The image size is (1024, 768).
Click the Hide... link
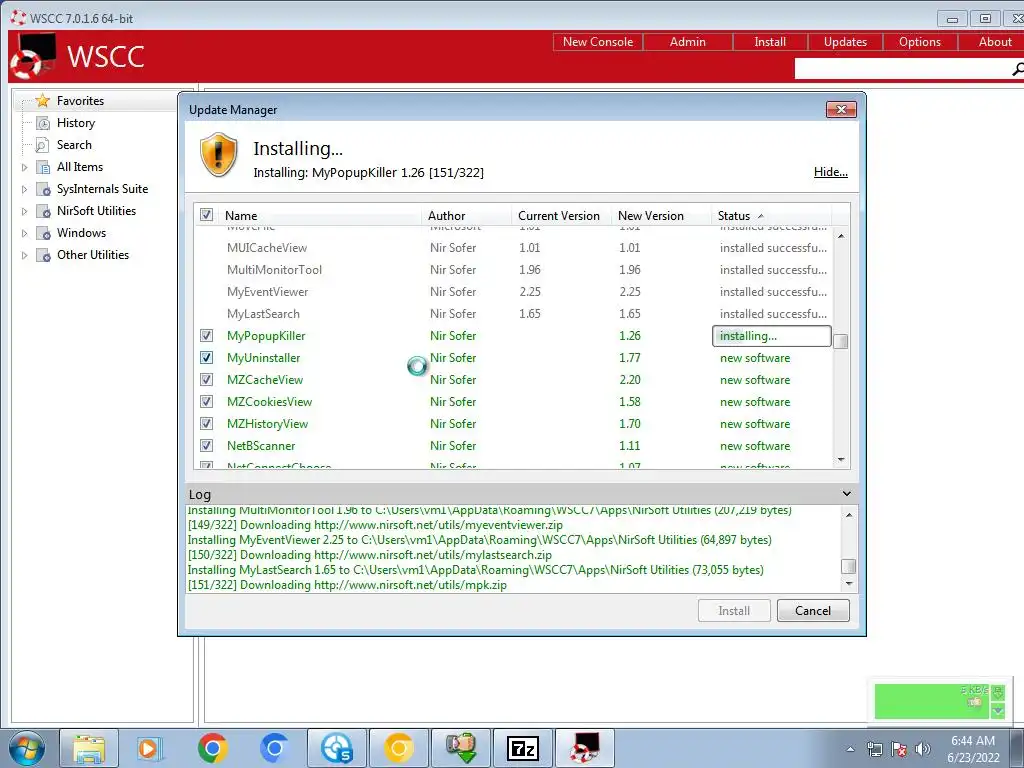coord(831,172)
